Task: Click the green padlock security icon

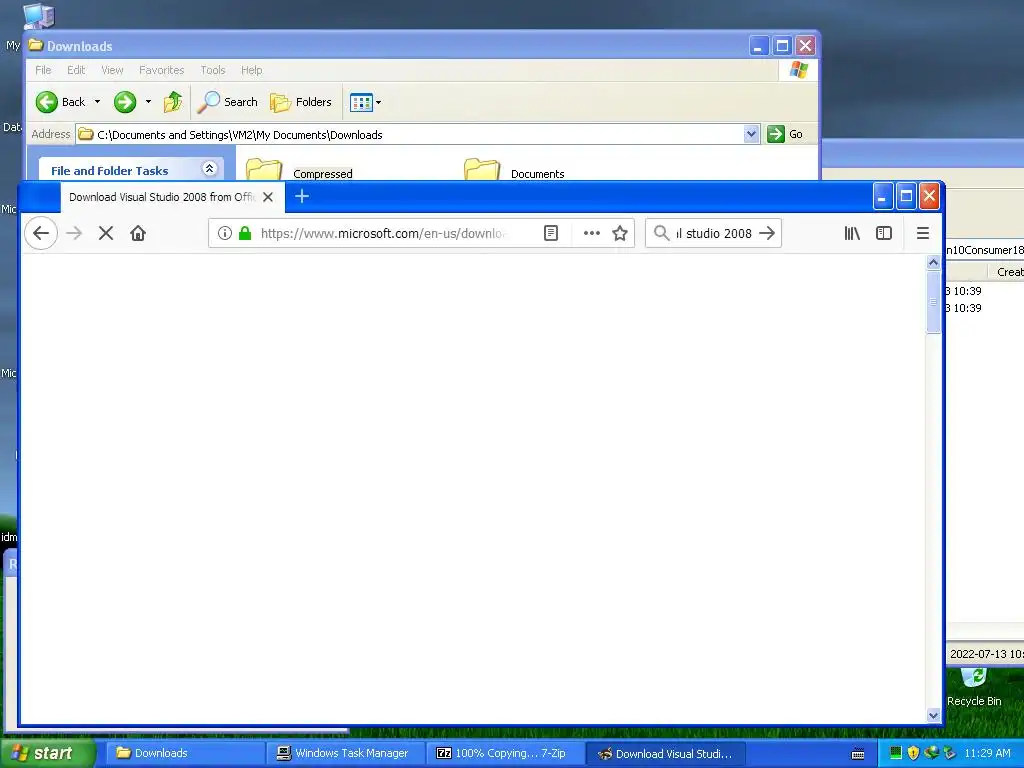Action: tap(245, 233)
